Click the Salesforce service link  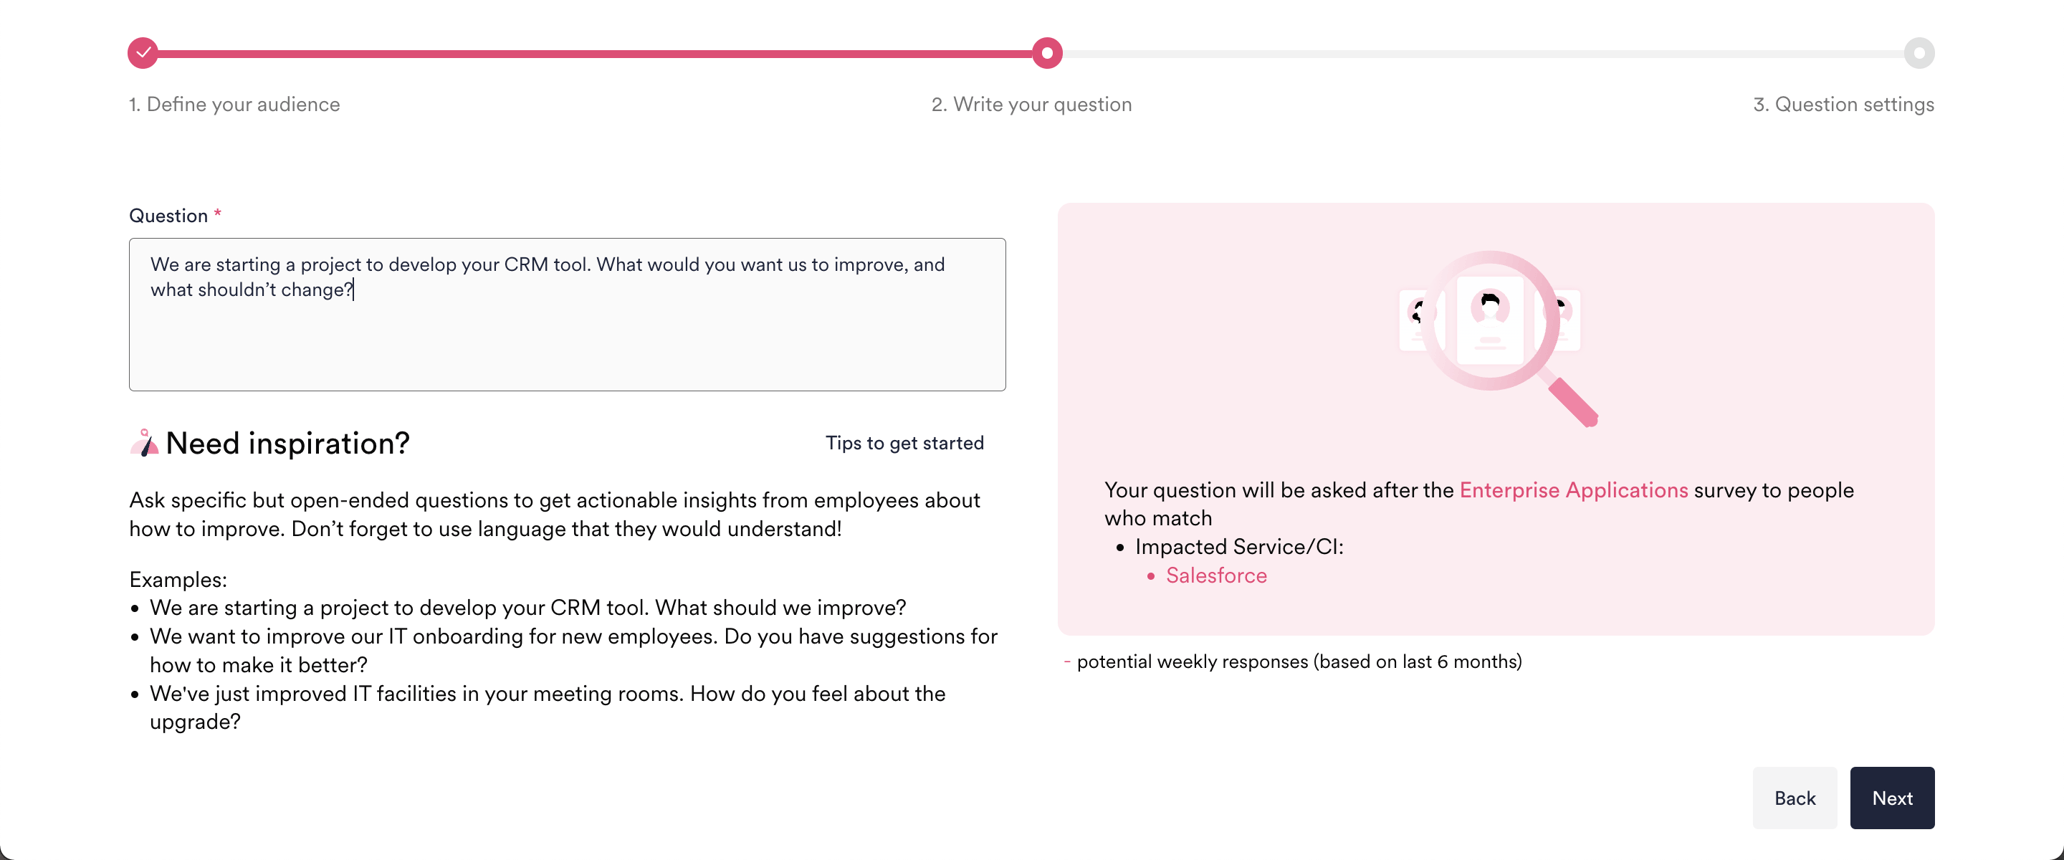pos(1216,576)
